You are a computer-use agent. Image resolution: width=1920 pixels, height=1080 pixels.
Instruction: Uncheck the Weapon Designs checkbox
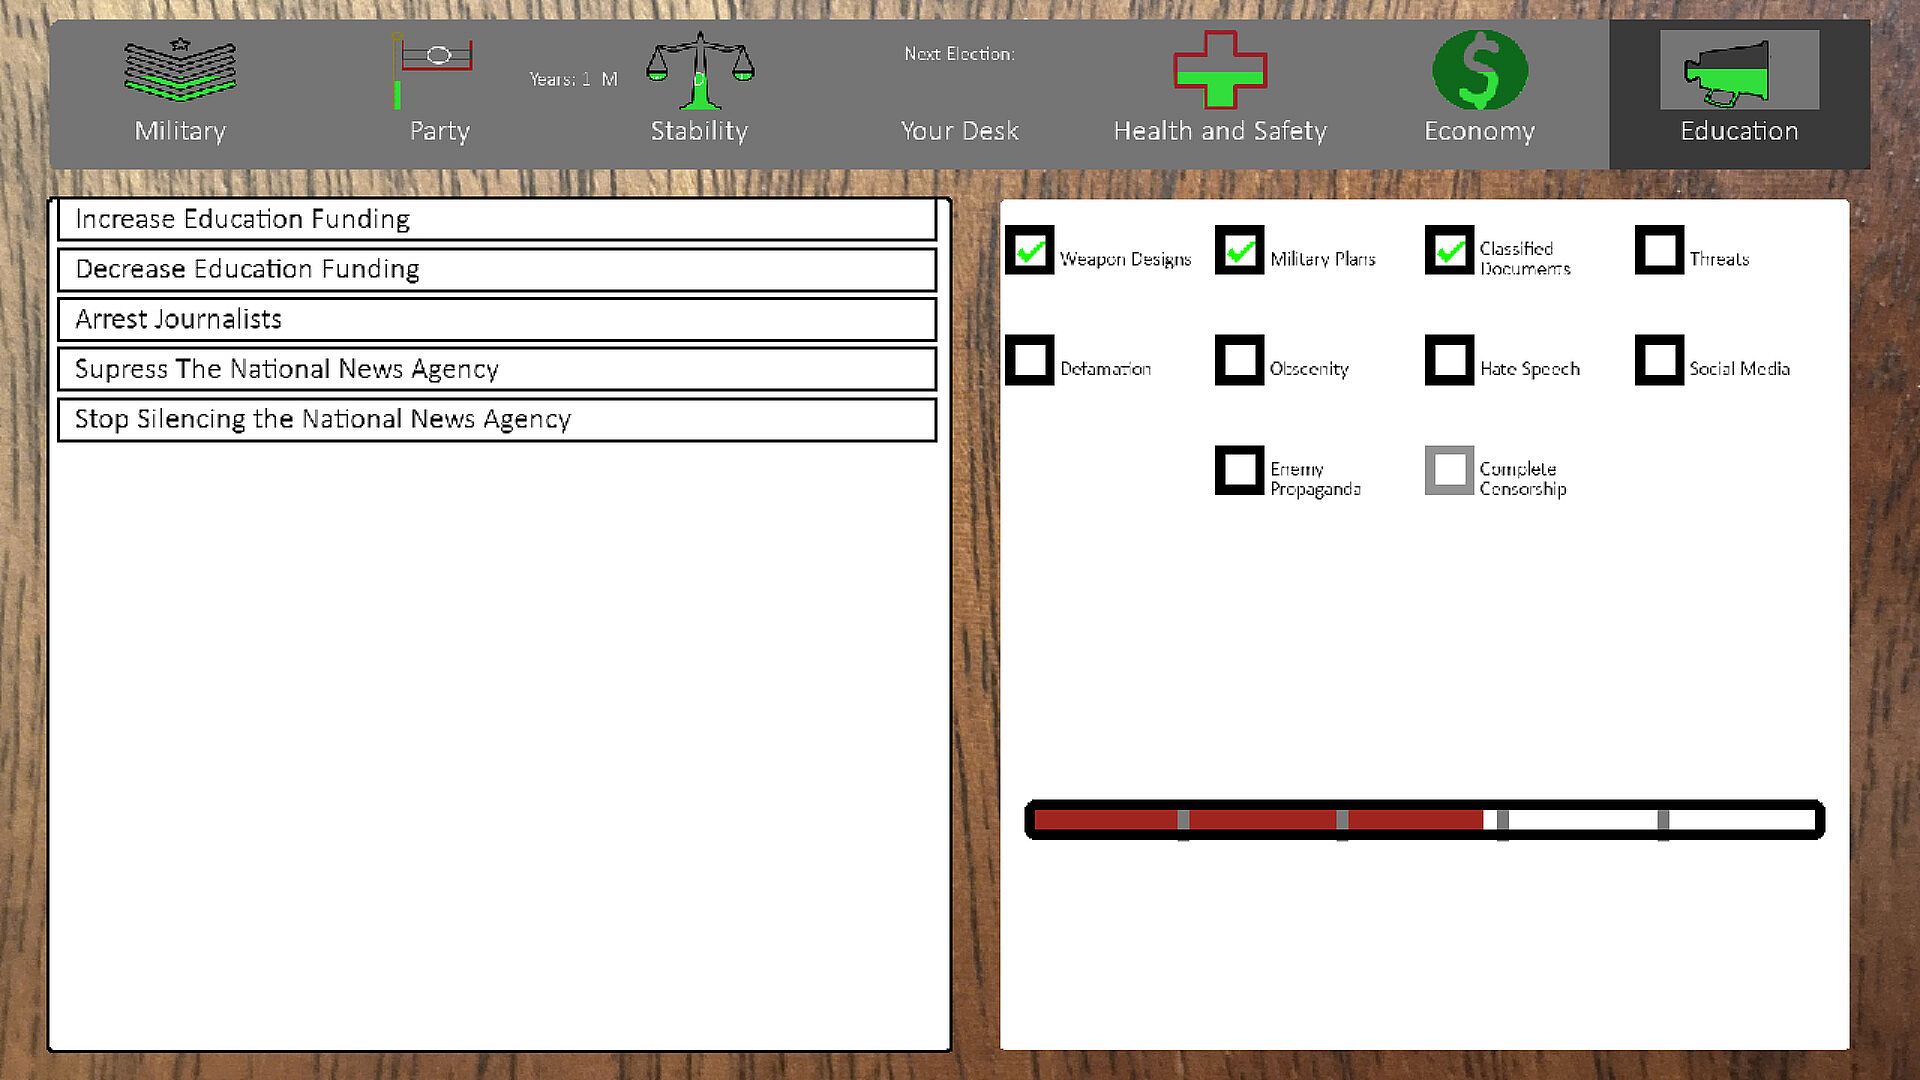(1029, 250)
